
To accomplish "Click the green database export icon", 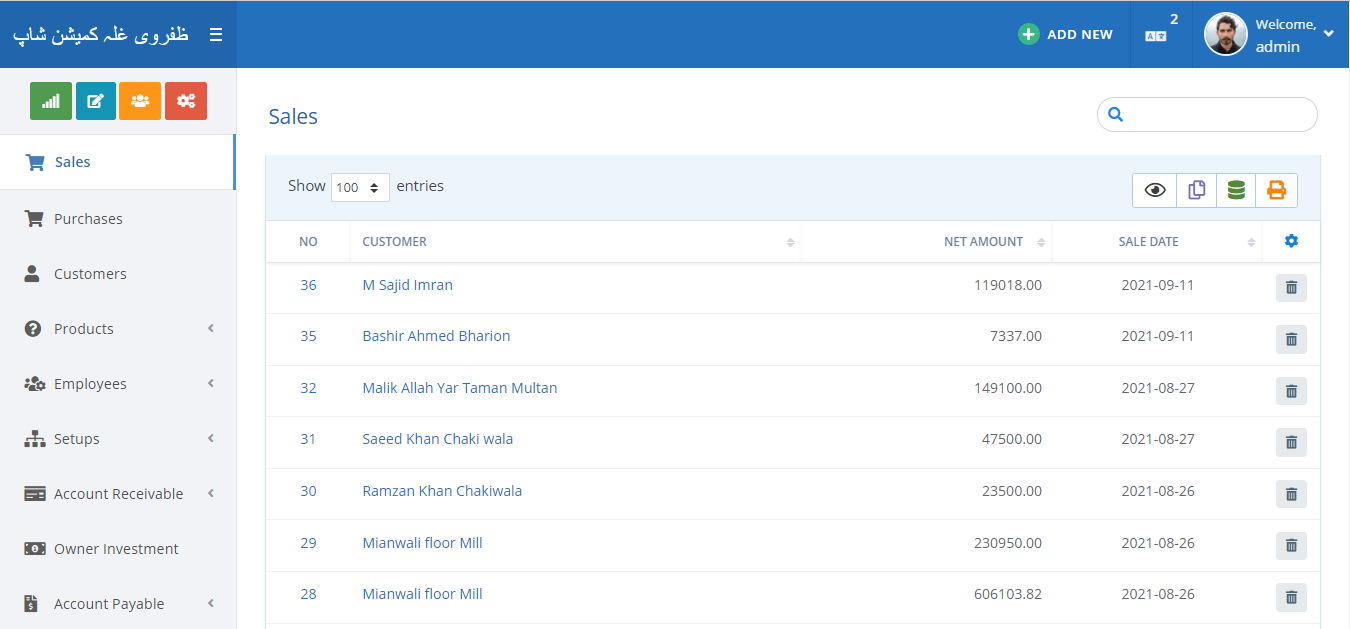I will (1236, 190).
